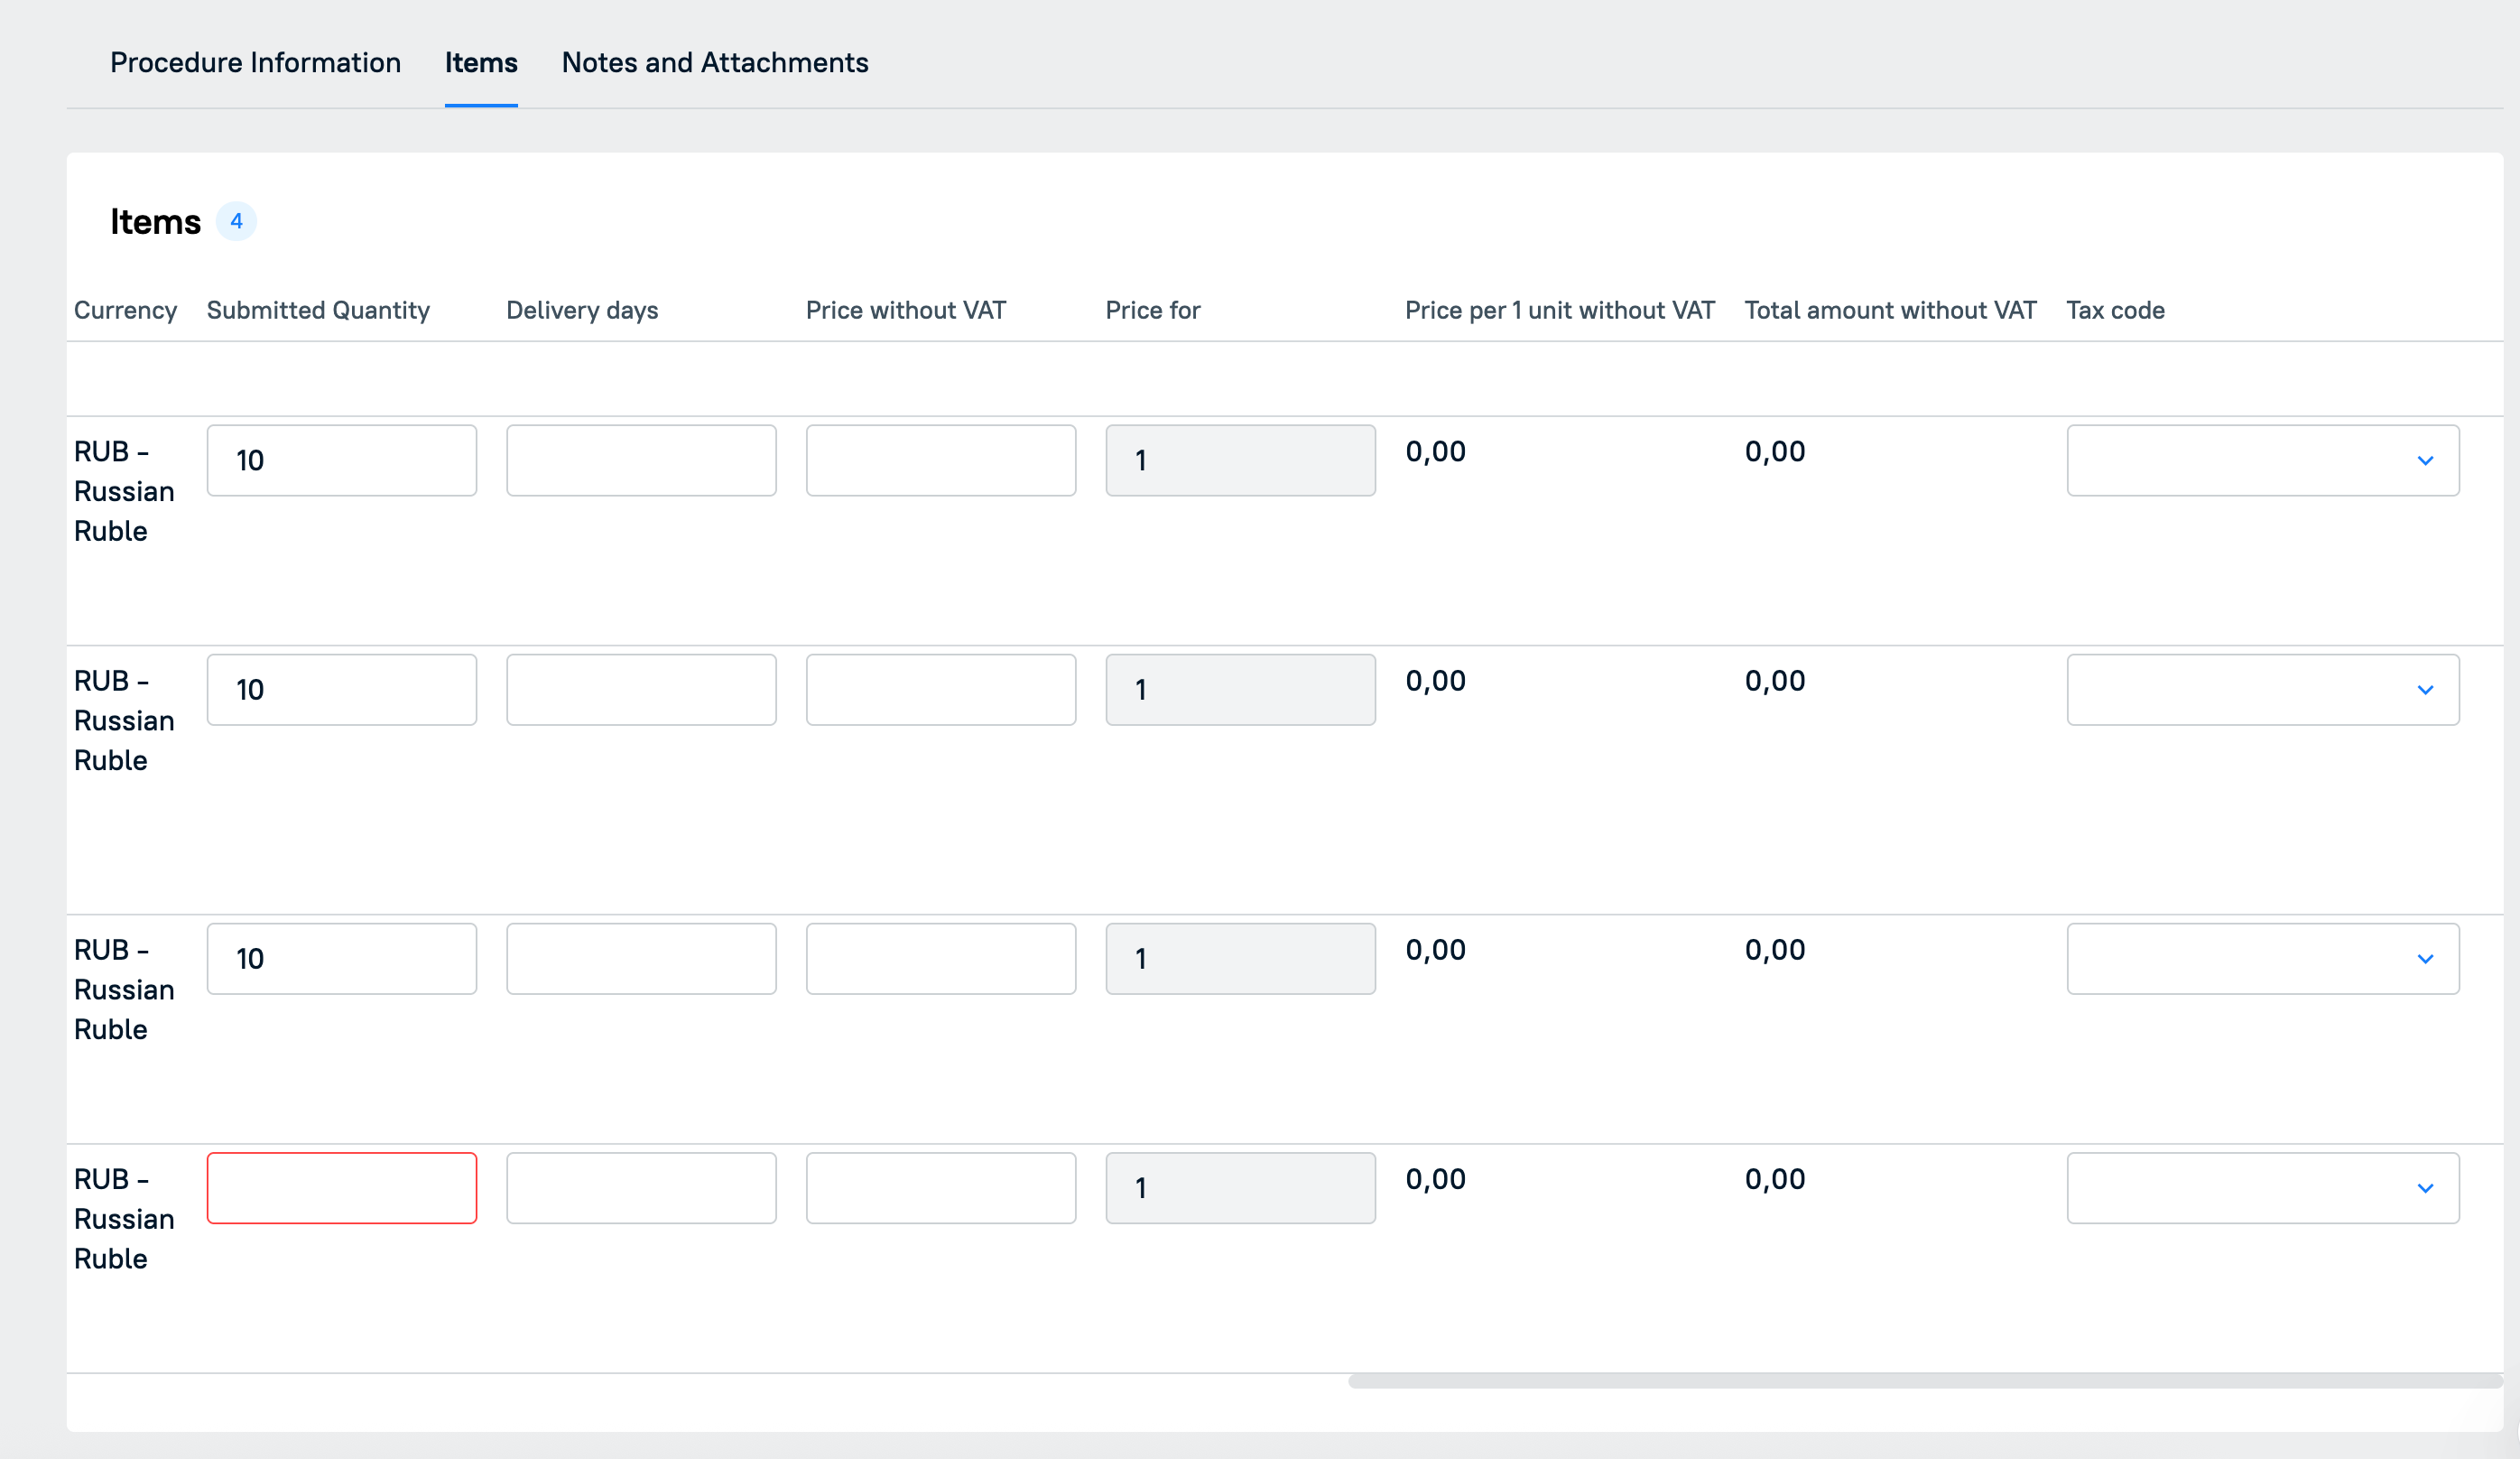Screen dimensions: 2520x1459
Task: Switch to Notes and Attachments tab
Action: (715, 63)
